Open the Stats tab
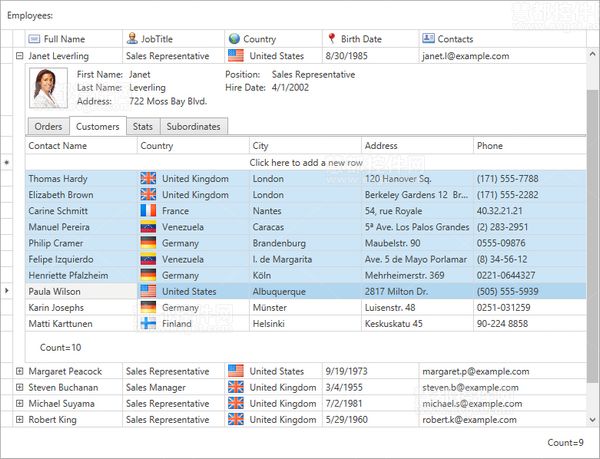The width and height of the screenshot is (600, 459). pos(143,127)
